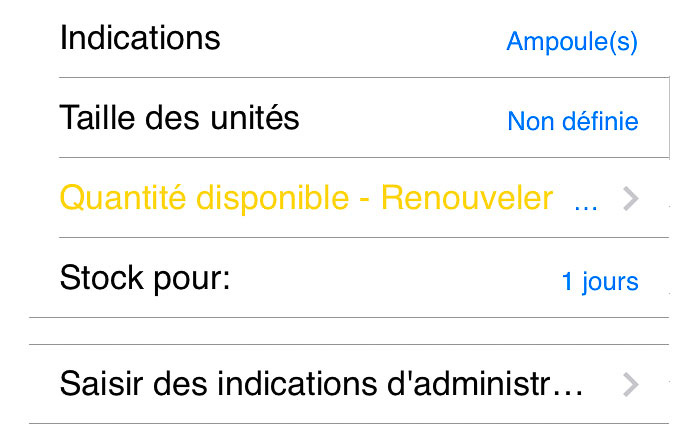Select the Non définie unit size value
The width and height of the screenshot is (700, 438).
(572, 122)
